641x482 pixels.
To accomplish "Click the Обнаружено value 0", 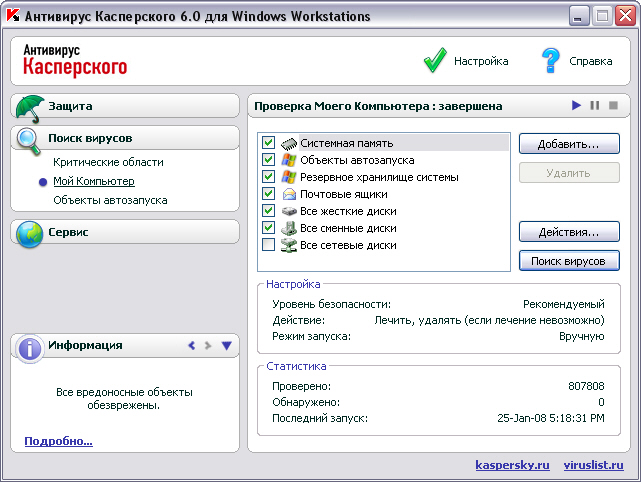I will tap(601, 402).
